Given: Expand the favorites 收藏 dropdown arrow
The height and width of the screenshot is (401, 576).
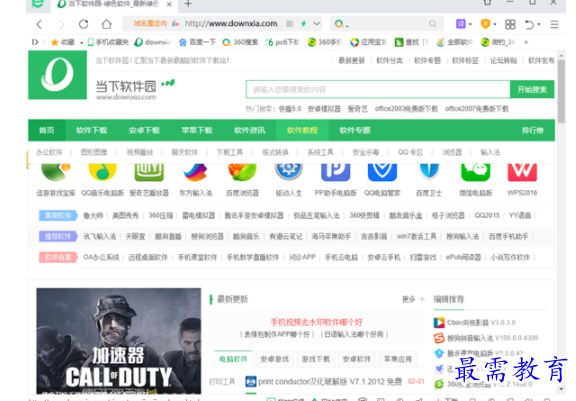Looking at the screenshot, I should [82, 43].
